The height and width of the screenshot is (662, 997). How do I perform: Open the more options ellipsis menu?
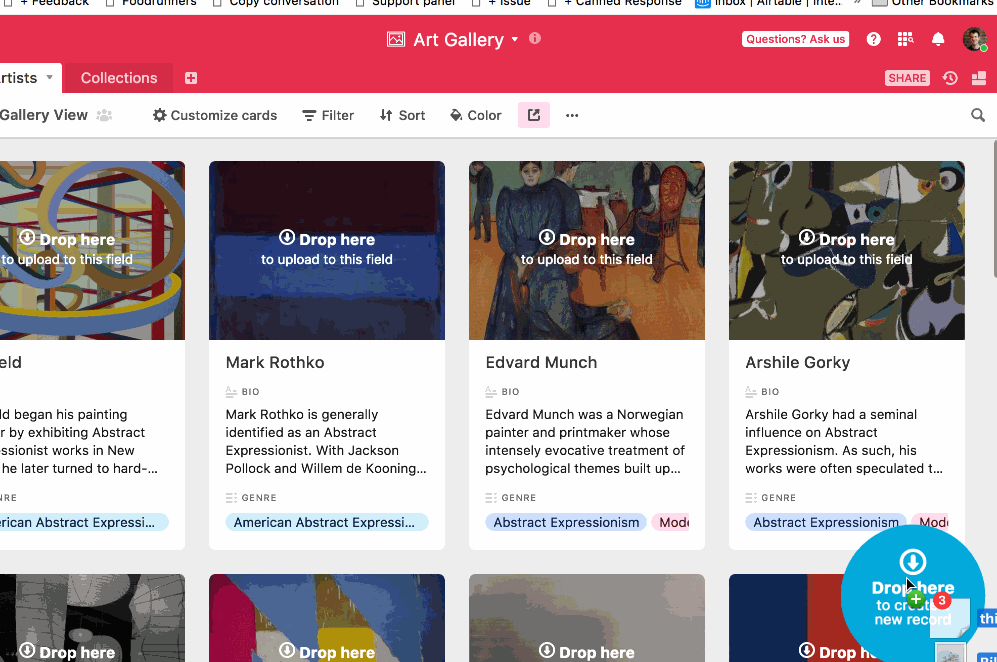point(572,115)
